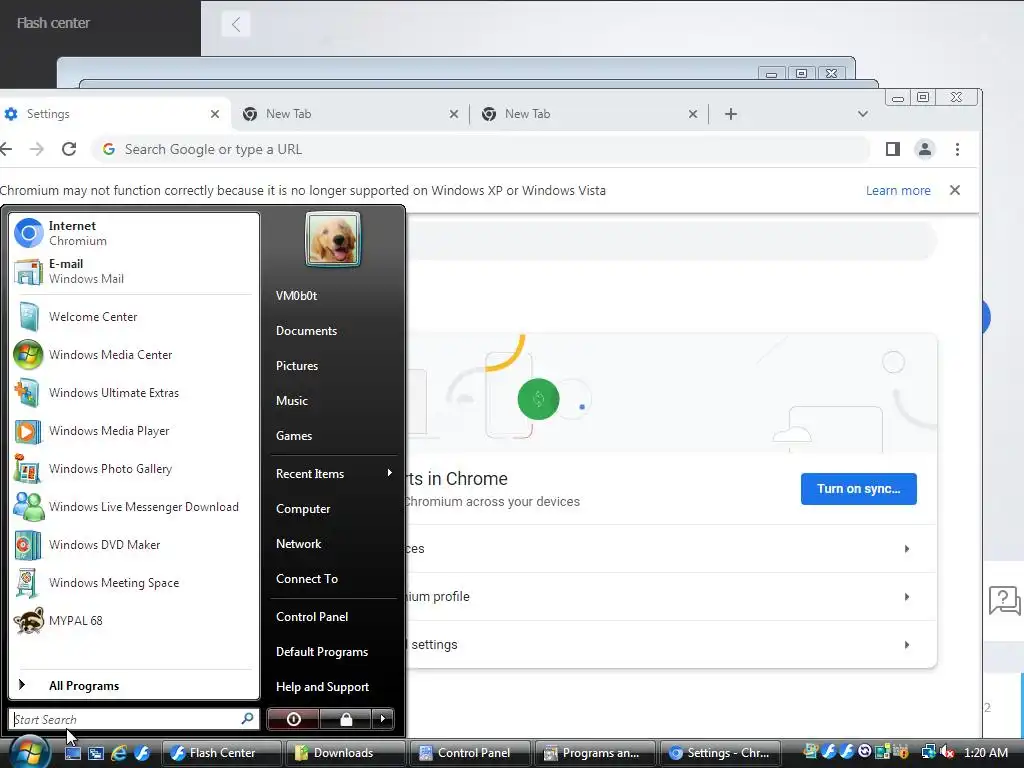Open the shutdown options arrow
Viewport: 1024px width, 768px height.
point(383,719)
